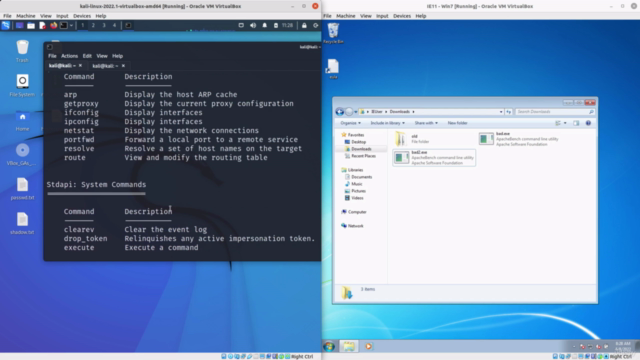Switch to workspace 1 in Kali panel

click(82, 25)
